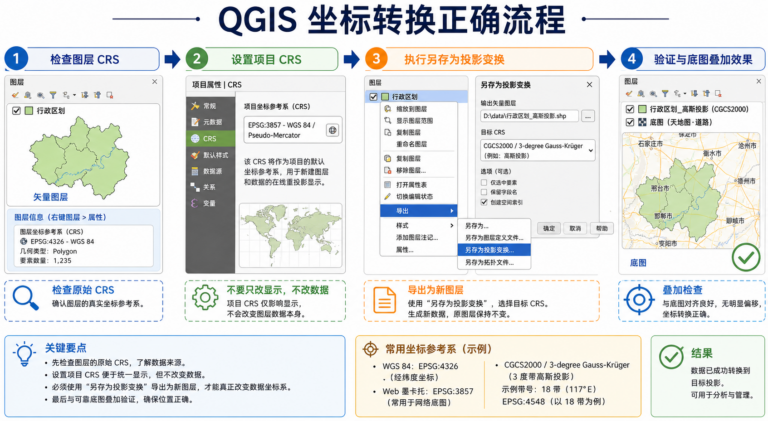
Task: Click globe icon next to EPSG:4326 - WGS 84
Action: [24, 241]
